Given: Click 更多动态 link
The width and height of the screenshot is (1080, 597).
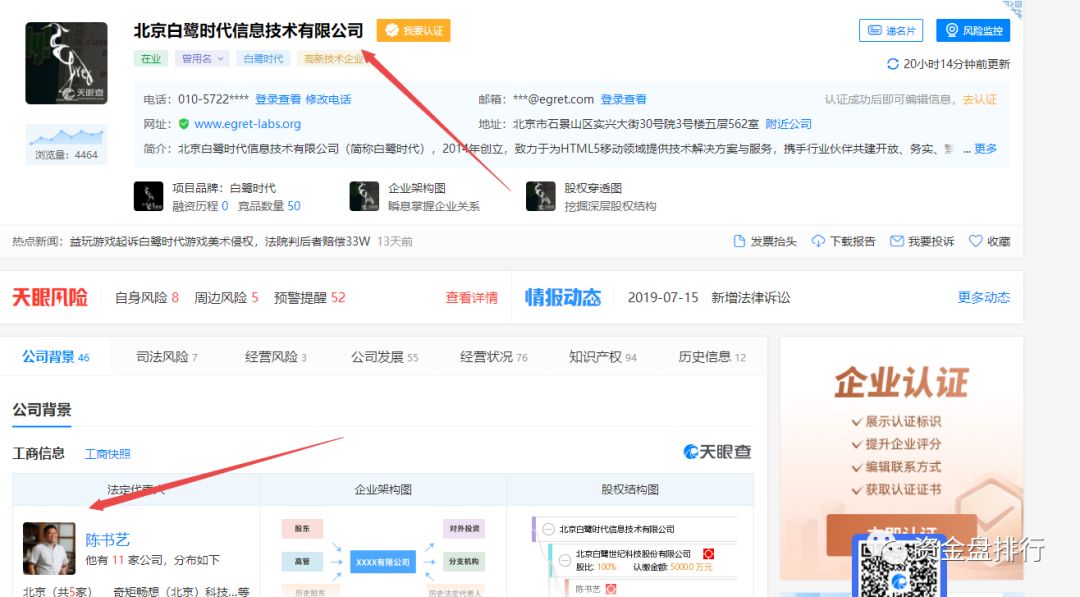Looking at the screenshot, I should pos(984,297).
